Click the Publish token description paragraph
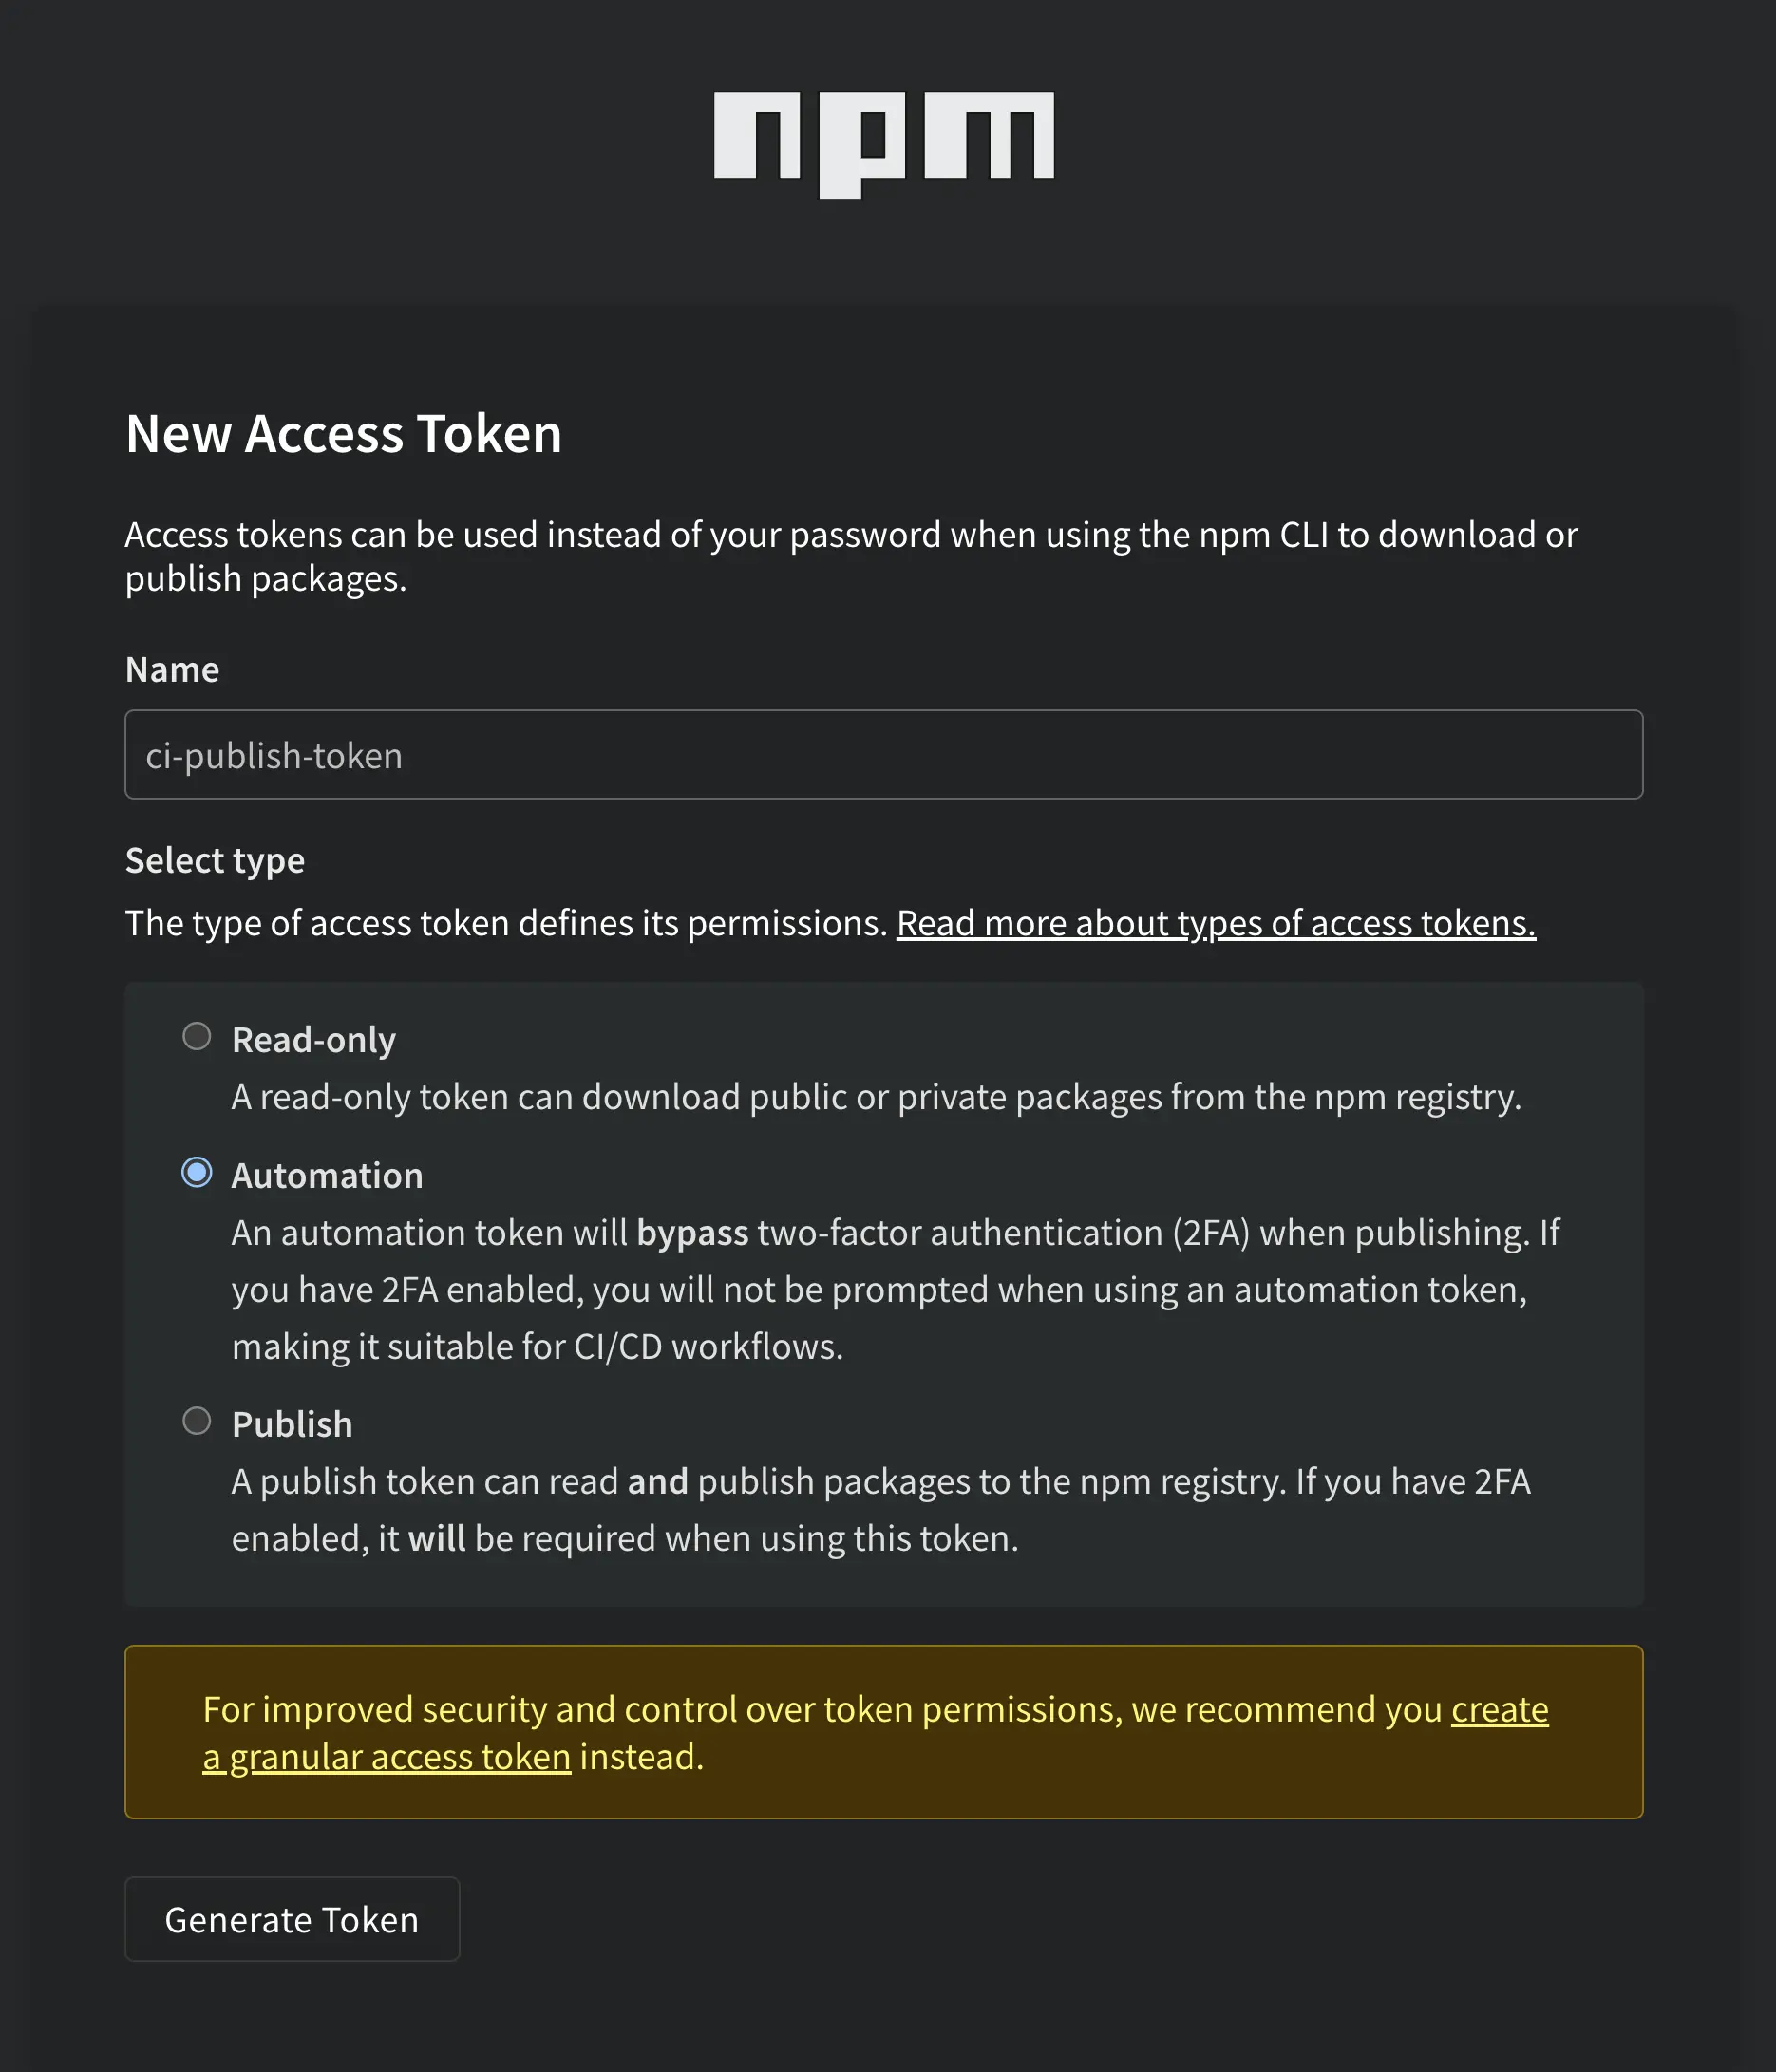1776x2072 pixels. coord(880,1510)
